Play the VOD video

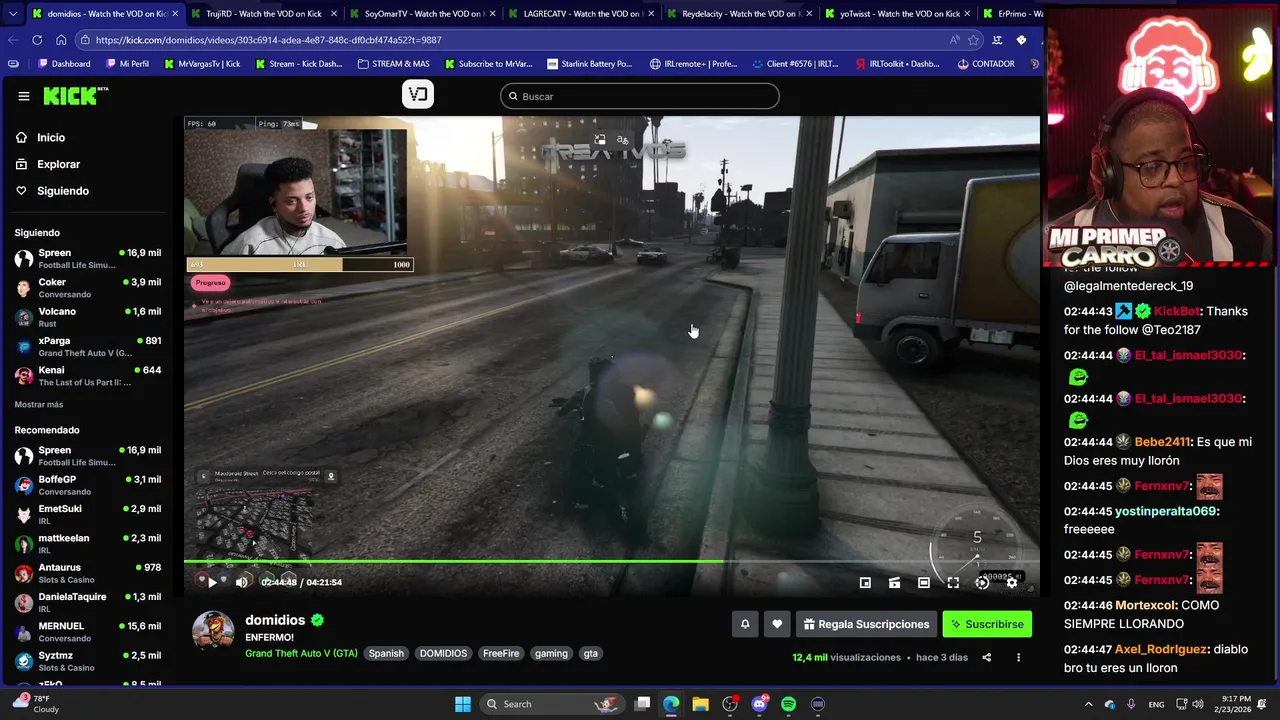(212, 582)
